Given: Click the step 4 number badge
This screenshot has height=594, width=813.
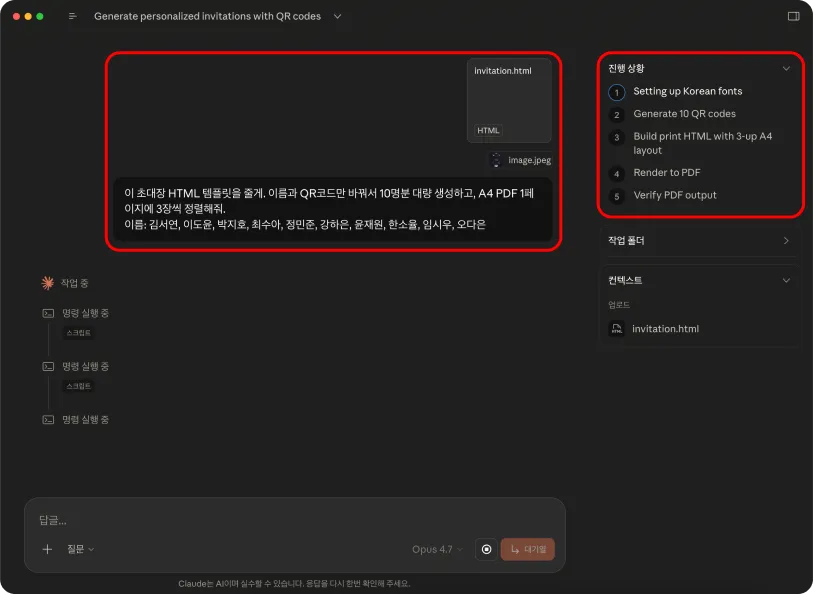Looking at the screenshot, I should [x=616, y=174].
